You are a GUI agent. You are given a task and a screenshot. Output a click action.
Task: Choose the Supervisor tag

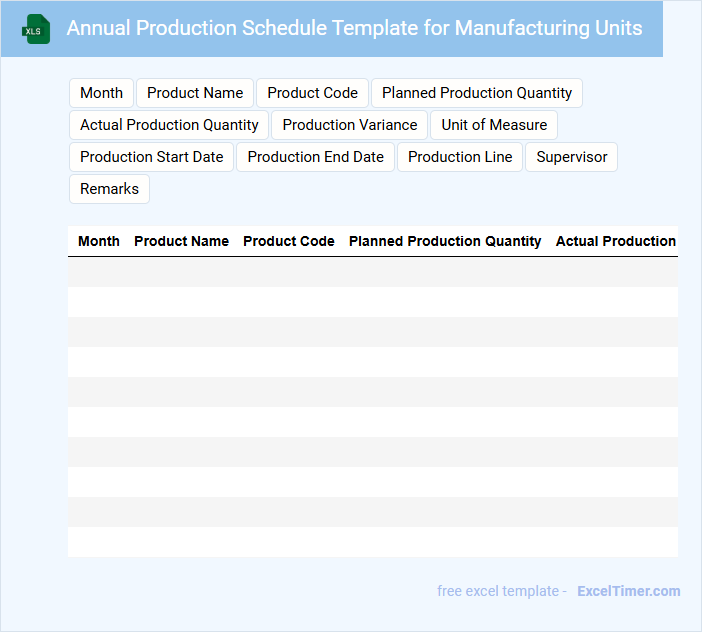(572, 157)
